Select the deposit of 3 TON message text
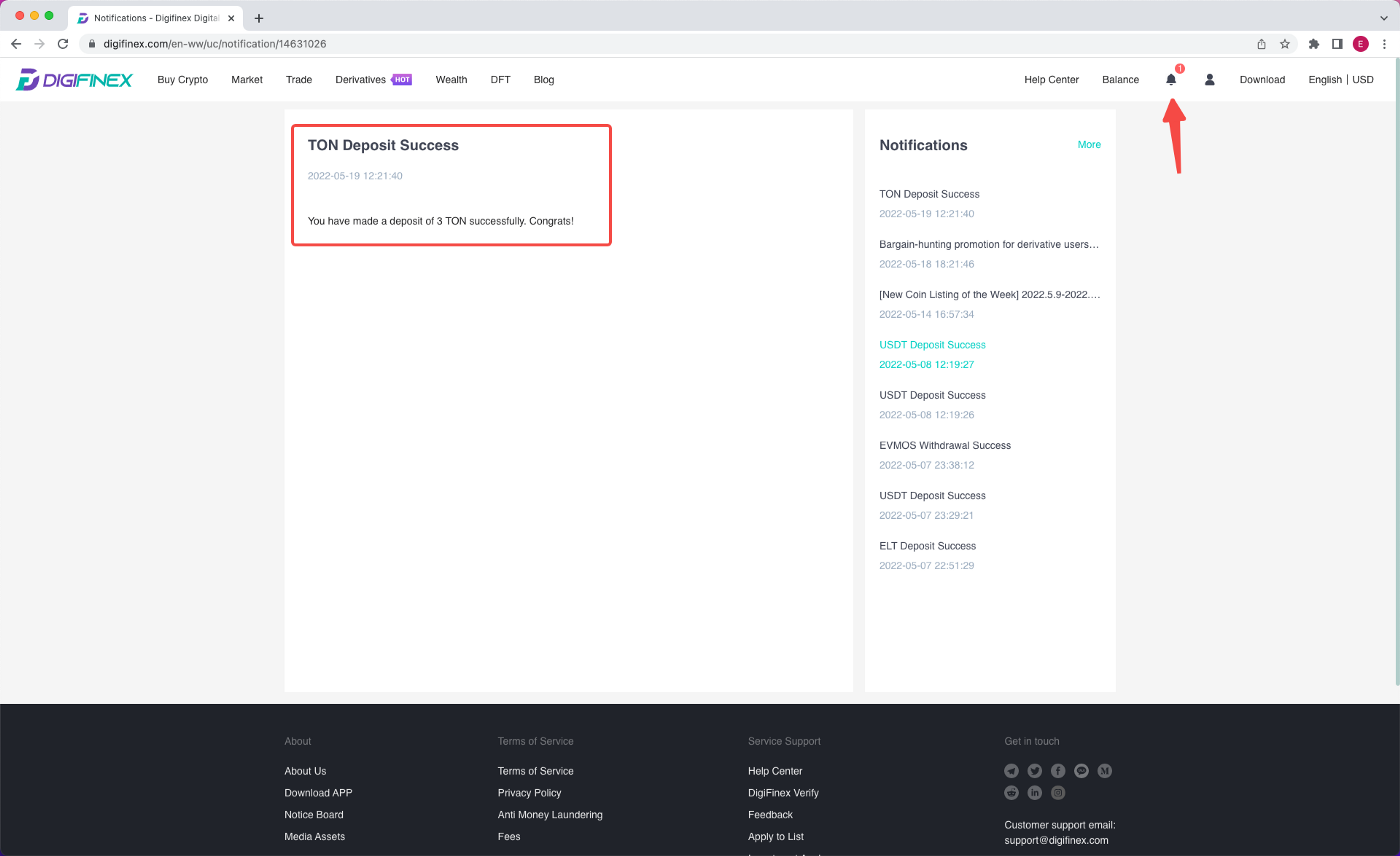1400x856 pixels. 441,221
